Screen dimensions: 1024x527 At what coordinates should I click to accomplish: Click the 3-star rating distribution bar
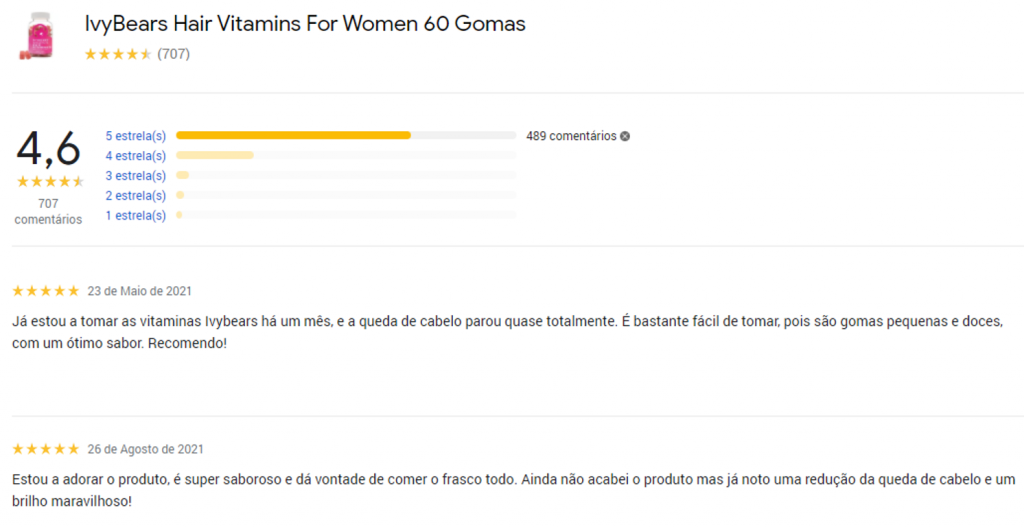345,175
